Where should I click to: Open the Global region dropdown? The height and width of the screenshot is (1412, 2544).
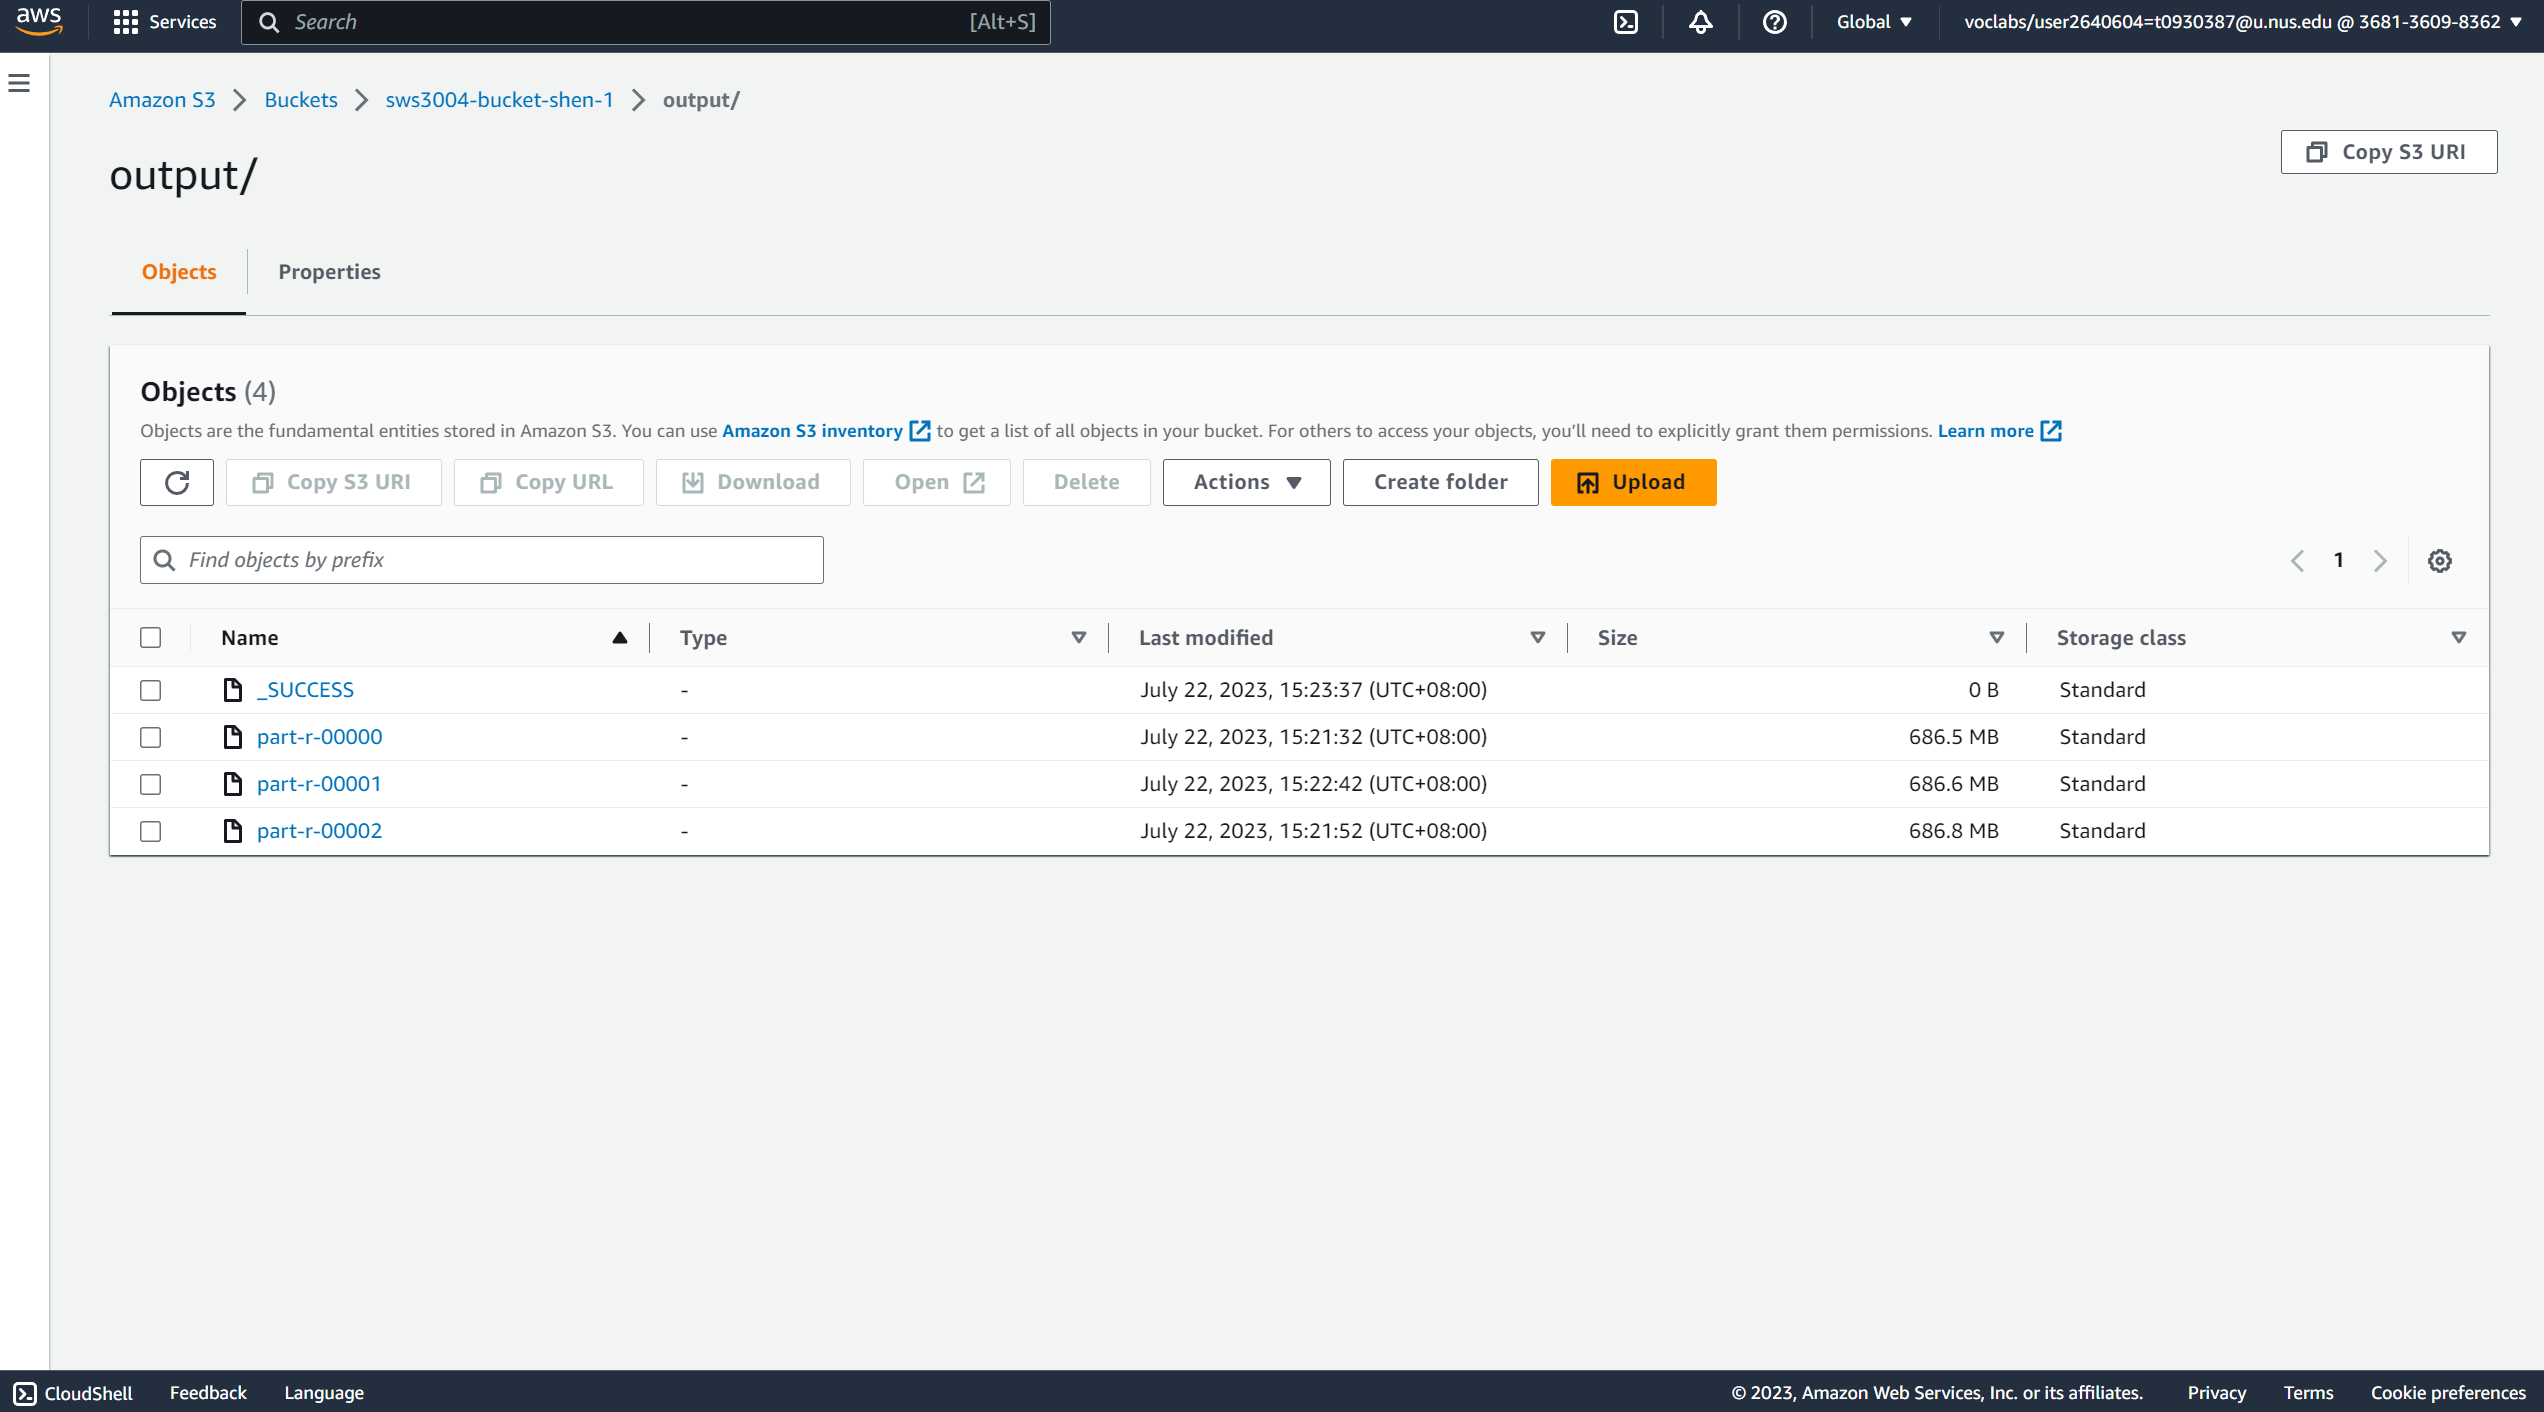[x=1874, y=22]
